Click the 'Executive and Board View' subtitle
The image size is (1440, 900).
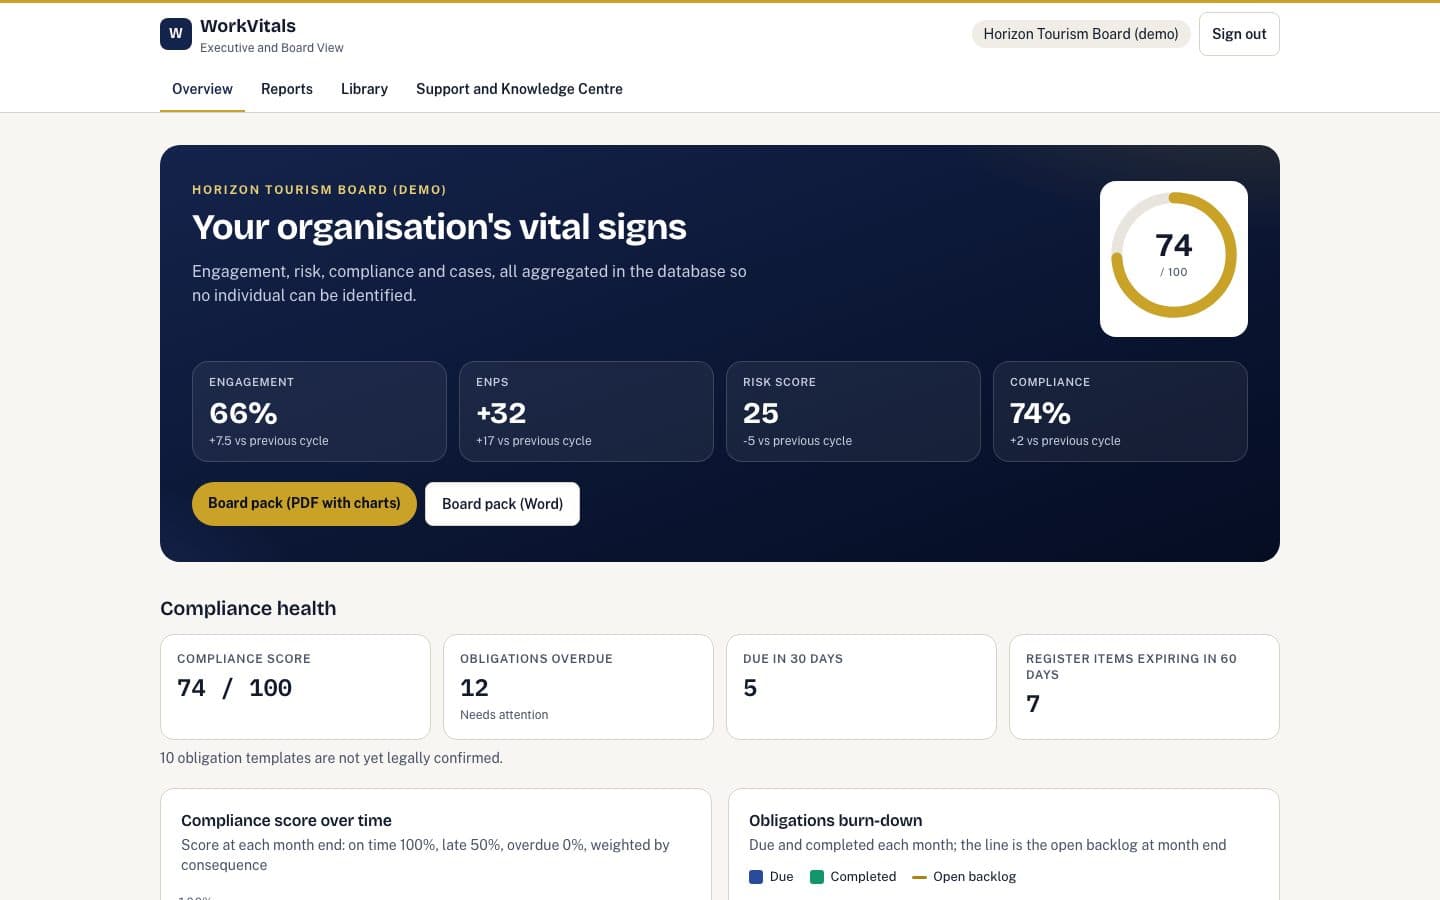click(x=271, y=48)
